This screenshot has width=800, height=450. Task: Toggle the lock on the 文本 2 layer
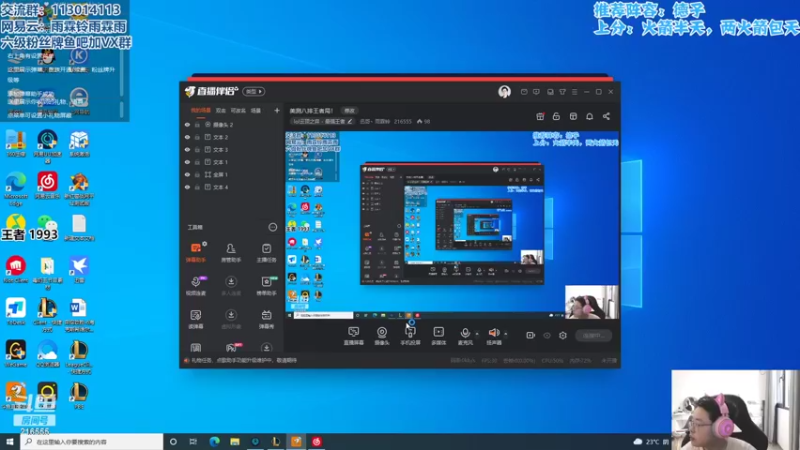197,137
